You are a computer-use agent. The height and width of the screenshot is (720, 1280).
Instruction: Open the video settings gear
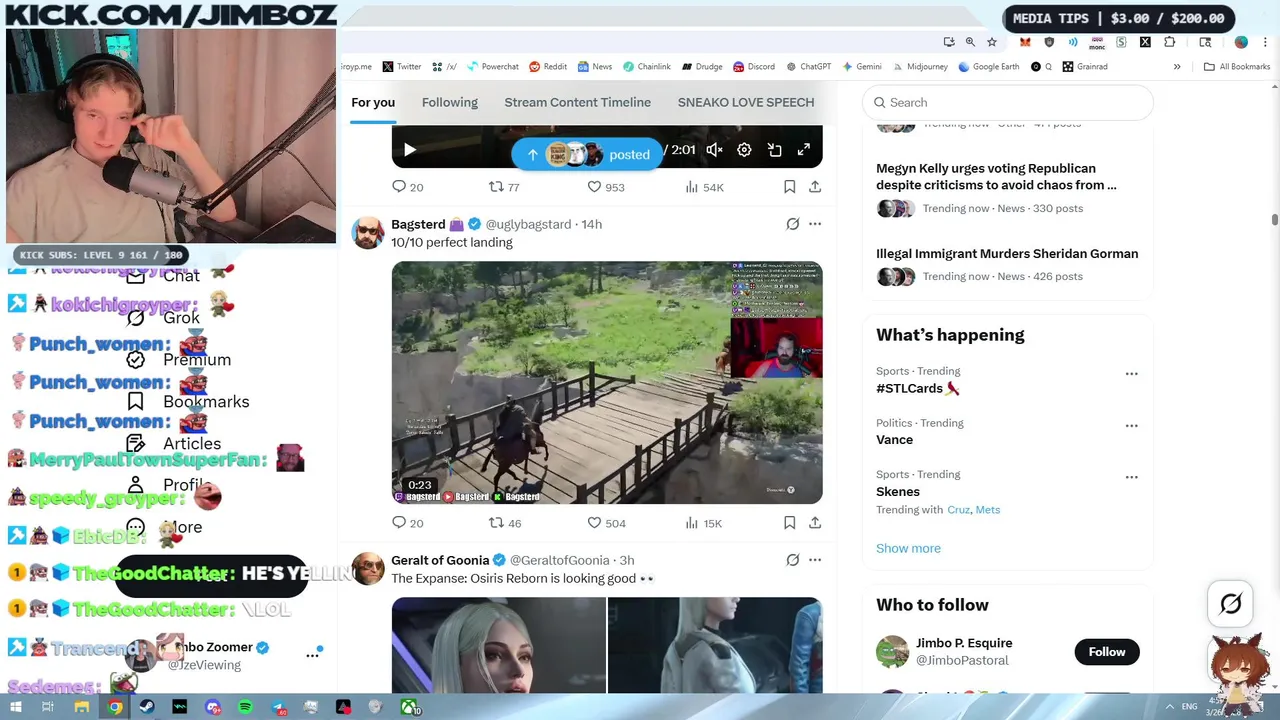[x=744, y=150]
